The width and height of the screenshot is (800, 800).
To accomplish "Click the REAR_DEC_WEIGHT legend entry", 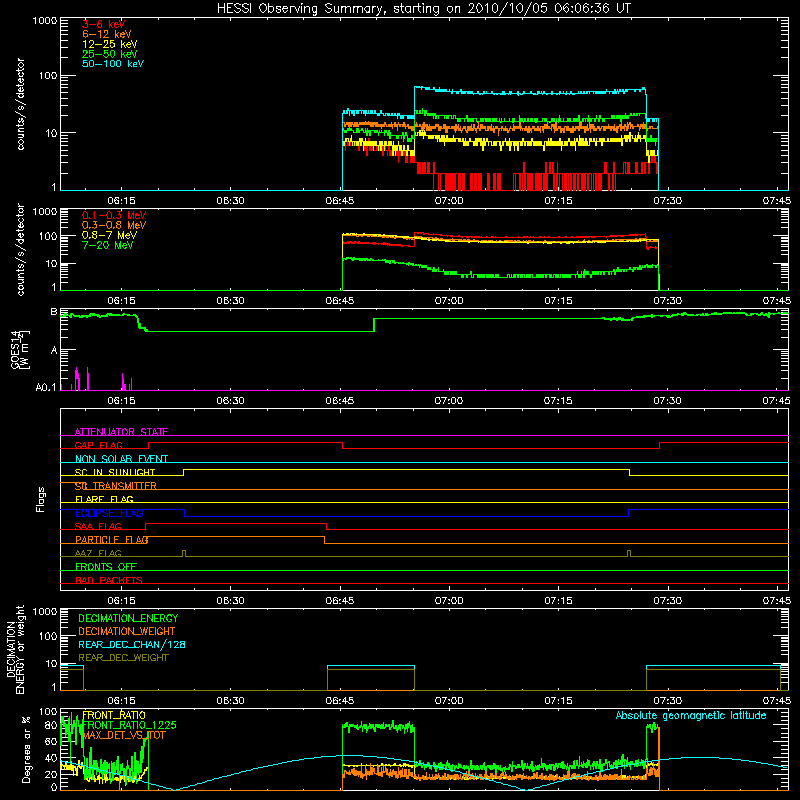I will (123, 658).
